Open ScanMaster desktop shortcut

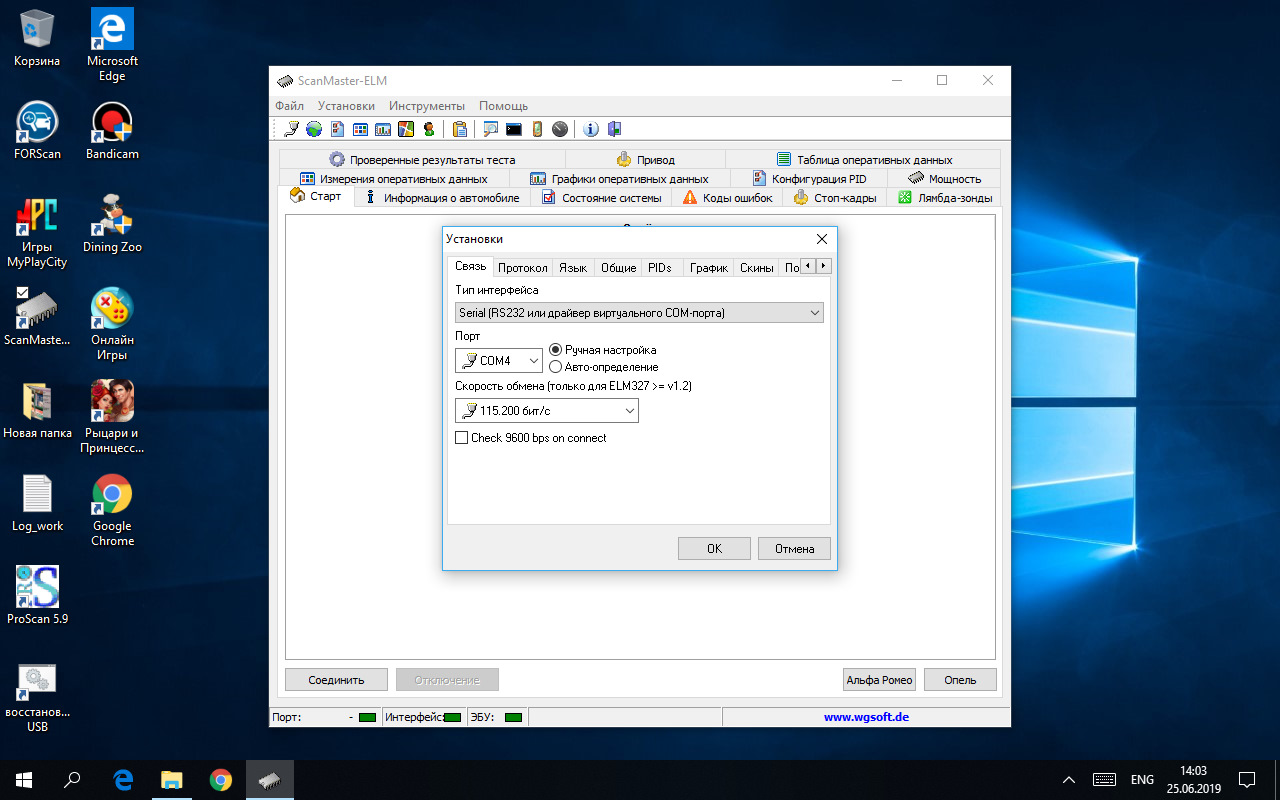tap(37, 317)
